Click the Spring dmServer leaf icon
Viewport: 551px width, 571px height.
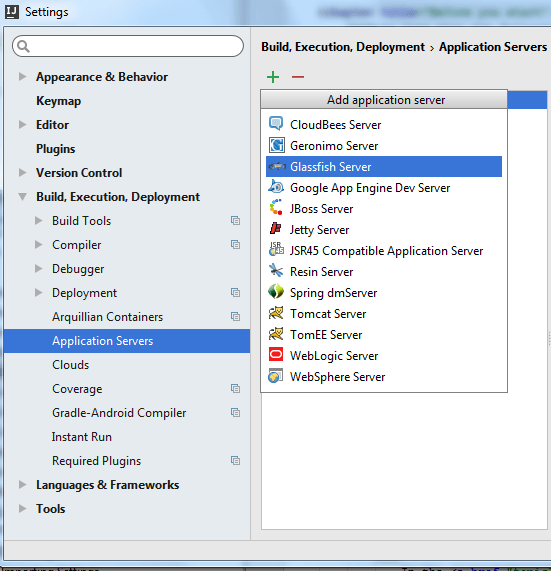[276, 291]
